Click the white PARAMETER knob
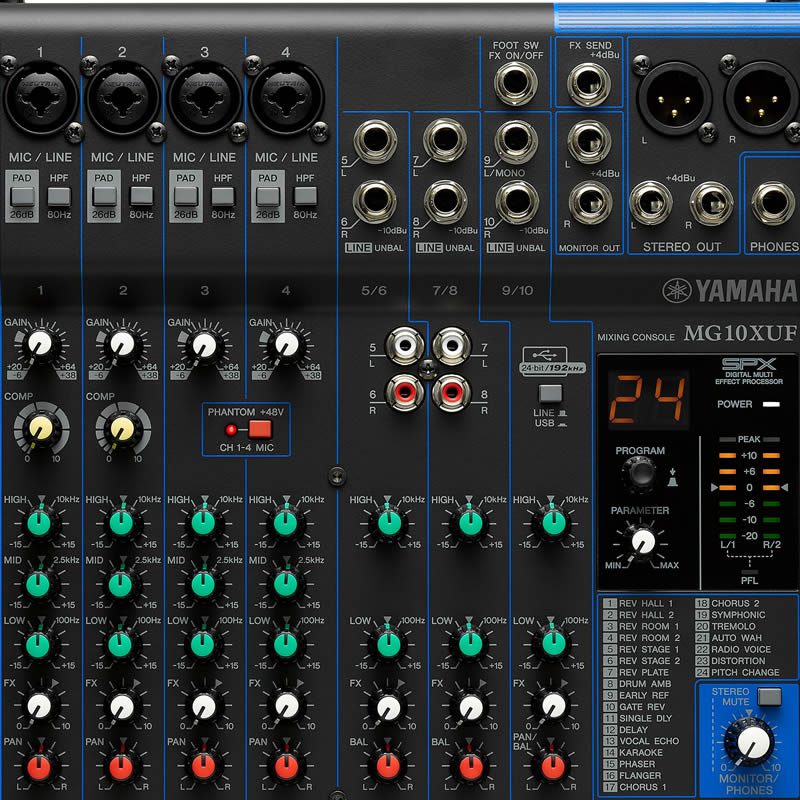The width and height of the screenshot is (800, 800). point(643,542)
